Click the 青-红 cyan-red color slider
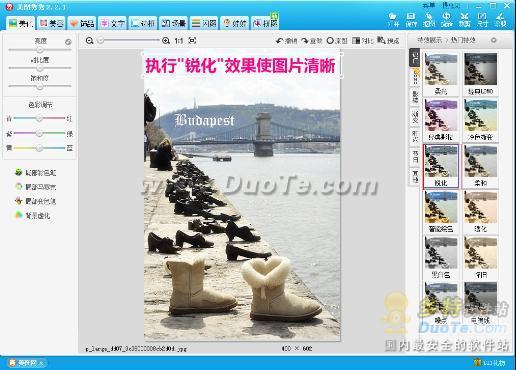The image size is (516, 370). click(x=39, y=118)
